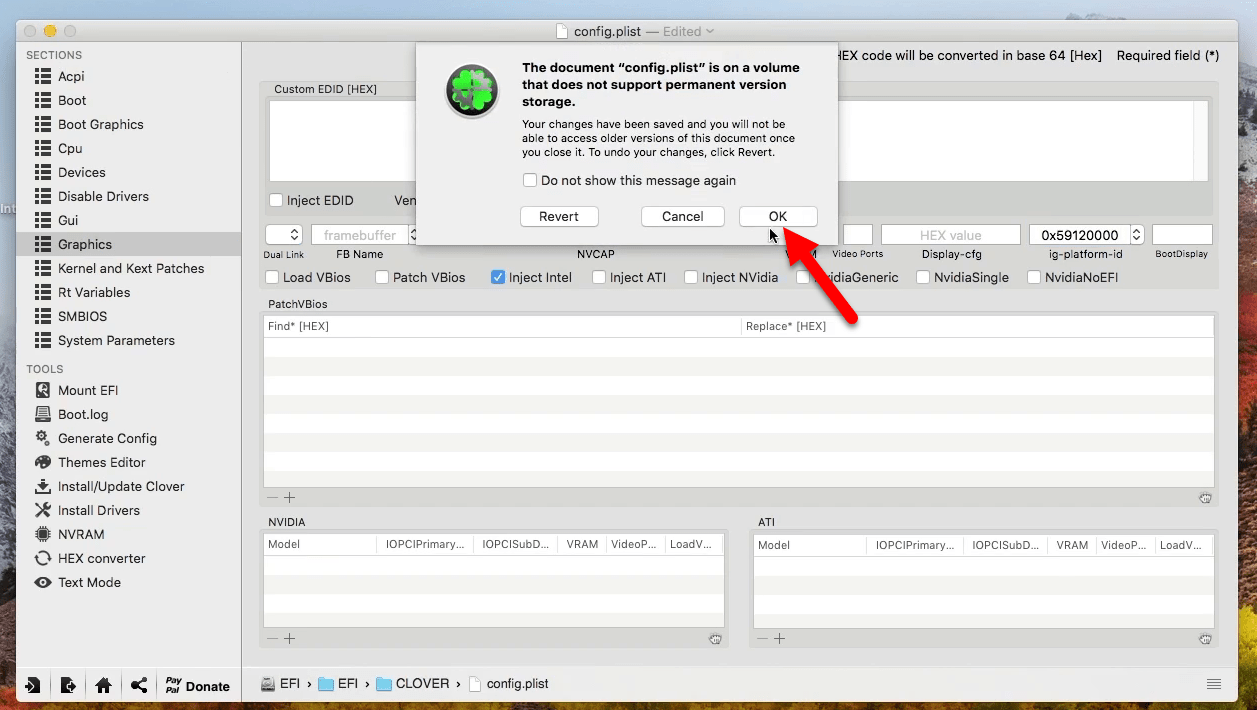Click the 'Find* [HEX]' column header
Image resolution: width=1257 pixels, height=710 pixels.
coord(502,326)
